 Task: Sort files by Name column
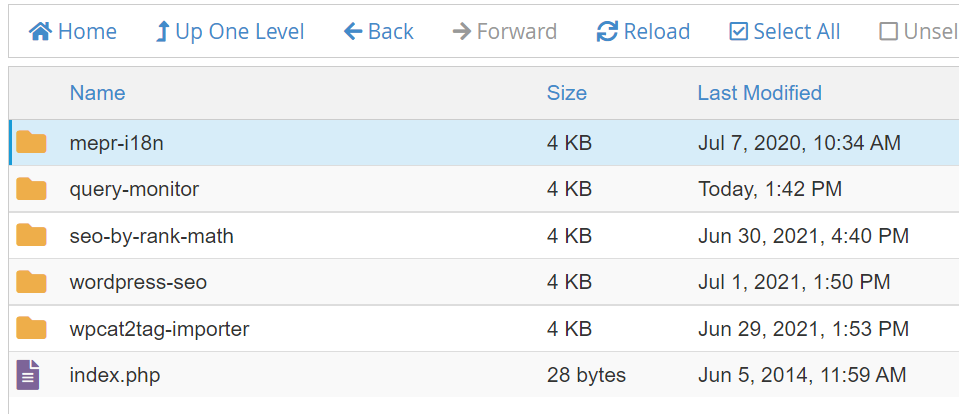[x=97, y=93]
